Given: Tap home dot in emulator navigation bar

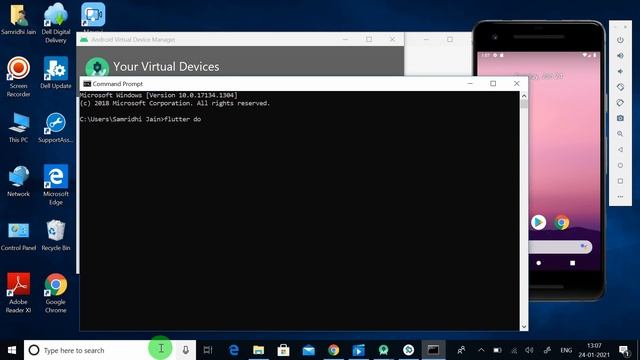Looking at the screenshot, I should pos(538,263).
